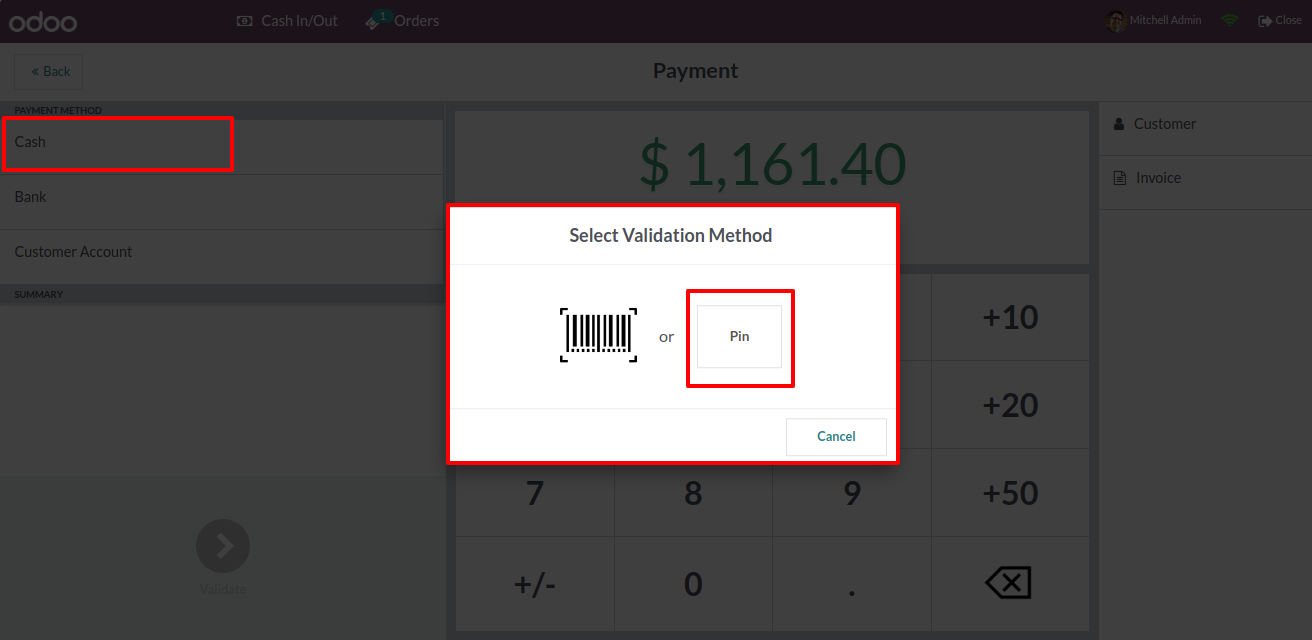Select the Cash payment method
This screenshot has width=1312, height=640.
[30, 142]
